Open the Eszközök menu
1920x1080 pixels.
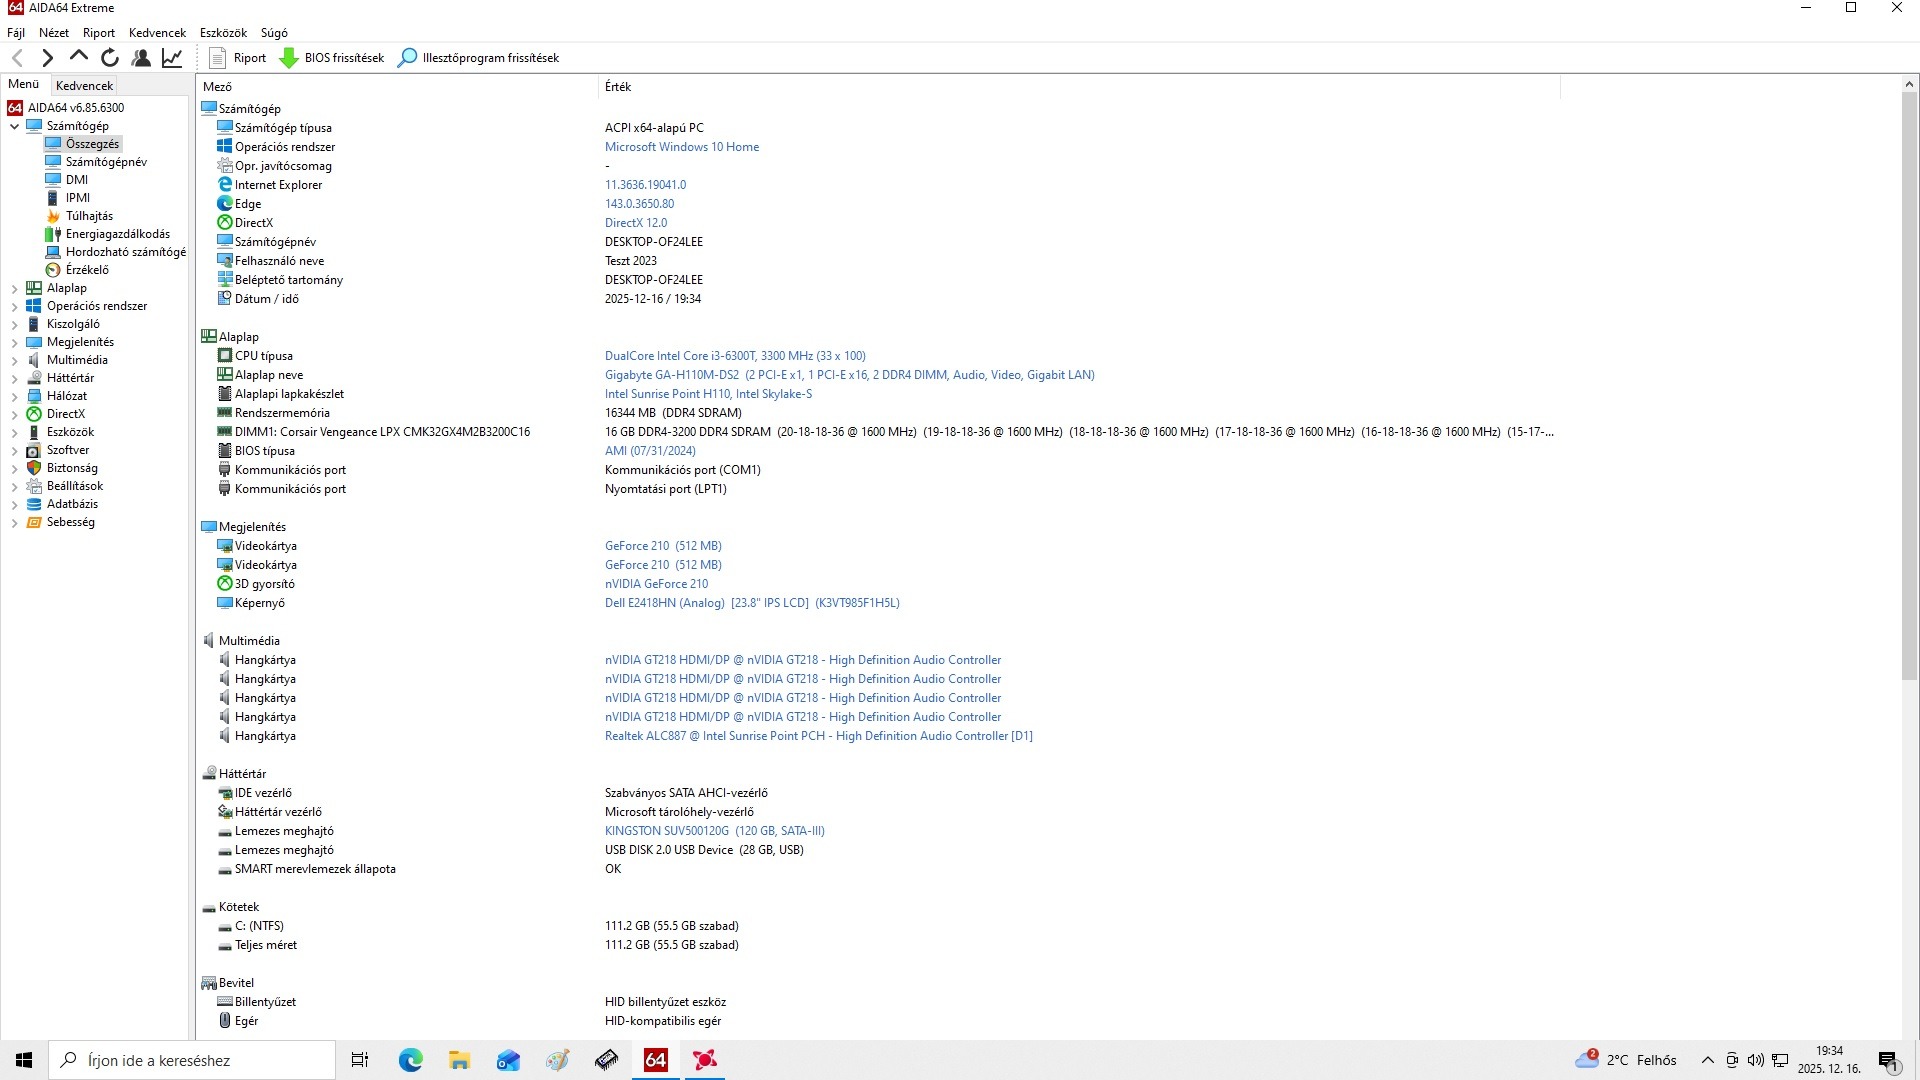(223, 33)
